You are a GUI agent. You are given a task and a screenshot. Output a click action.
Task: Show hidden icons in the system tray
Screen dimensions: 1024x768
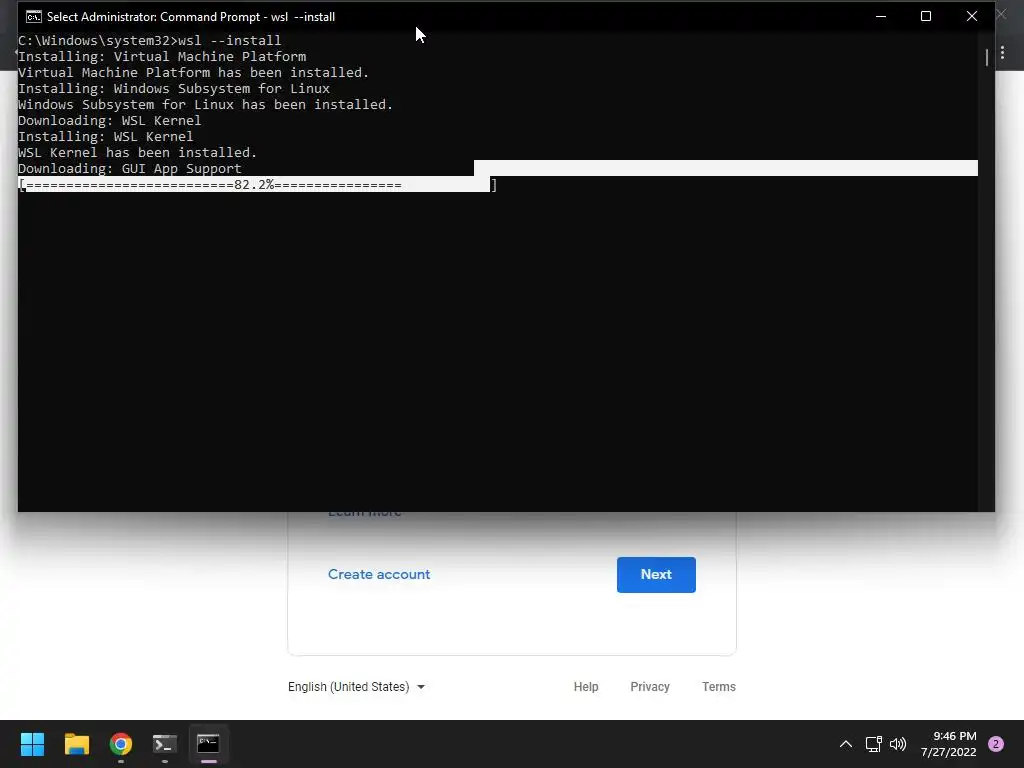click(x=846, y=744)
